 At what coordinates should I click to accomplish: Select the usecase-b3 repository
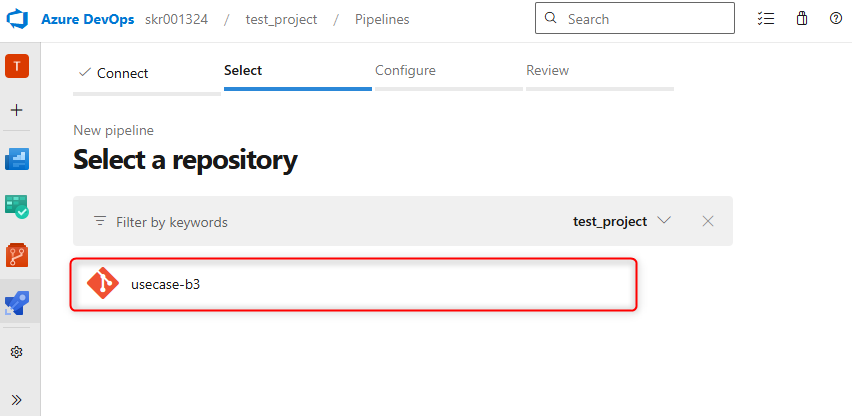point(353,285)
